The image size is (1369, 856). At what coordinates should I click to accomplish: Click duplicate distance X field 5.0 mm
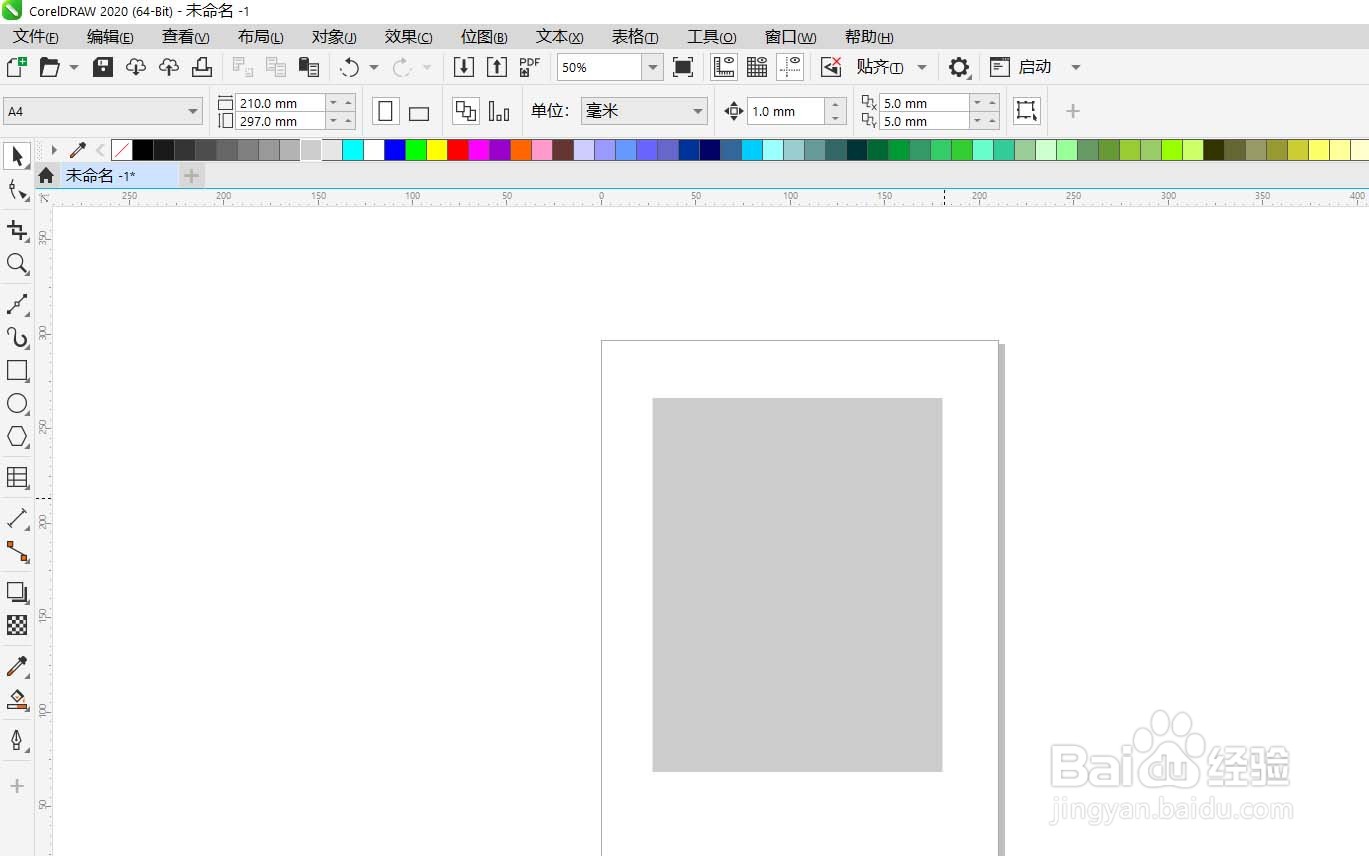[925, 103]
